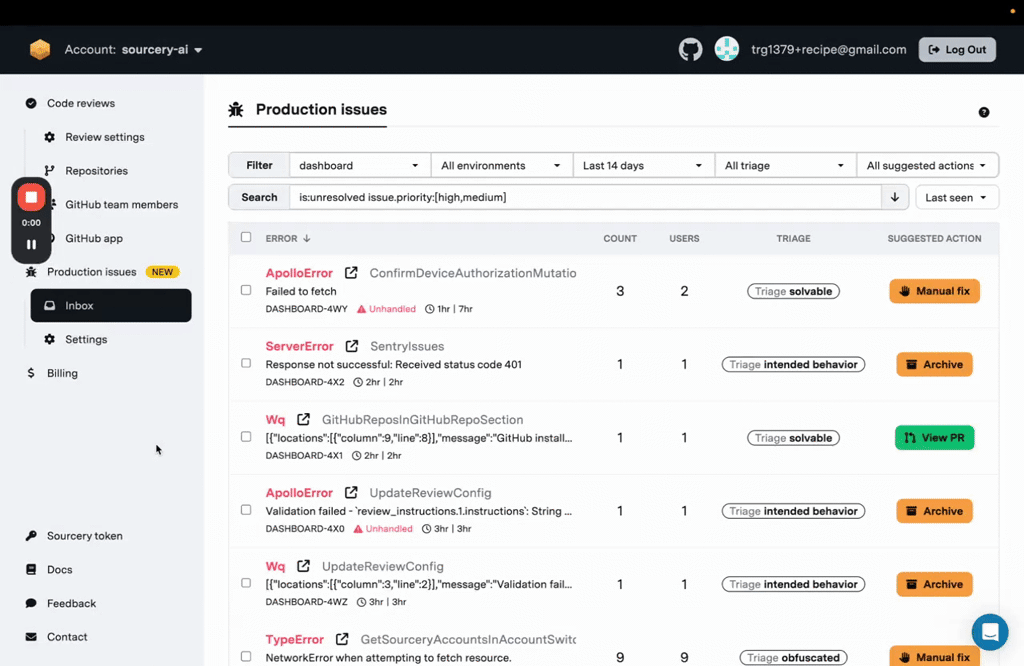The width and height of the screenshot is (1024, 666).
Task: Tick the GitHubReposInGitHubRepoSection row checkbox
Action: pos(246,437)
